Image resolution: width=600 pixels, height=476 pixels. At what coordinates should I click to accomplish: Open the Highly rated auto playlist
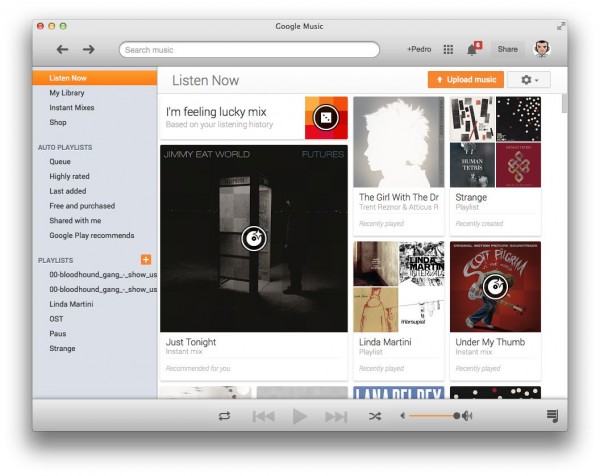click(x=69, y=176)
